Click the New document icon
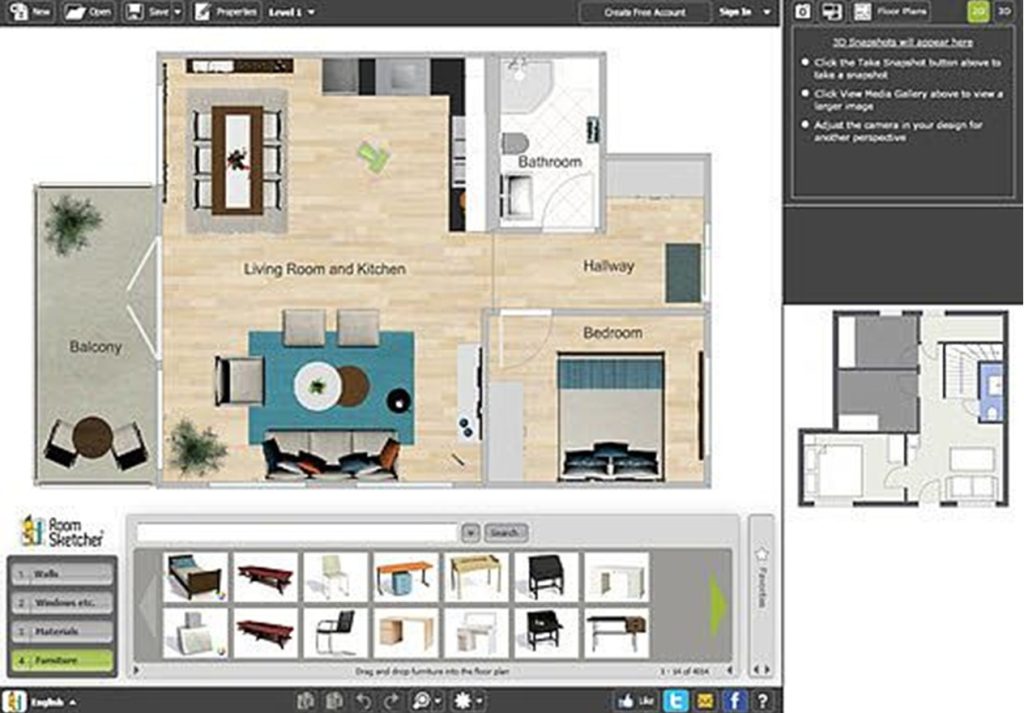The height and width of the screenshot is (713, 1024). 22,13
